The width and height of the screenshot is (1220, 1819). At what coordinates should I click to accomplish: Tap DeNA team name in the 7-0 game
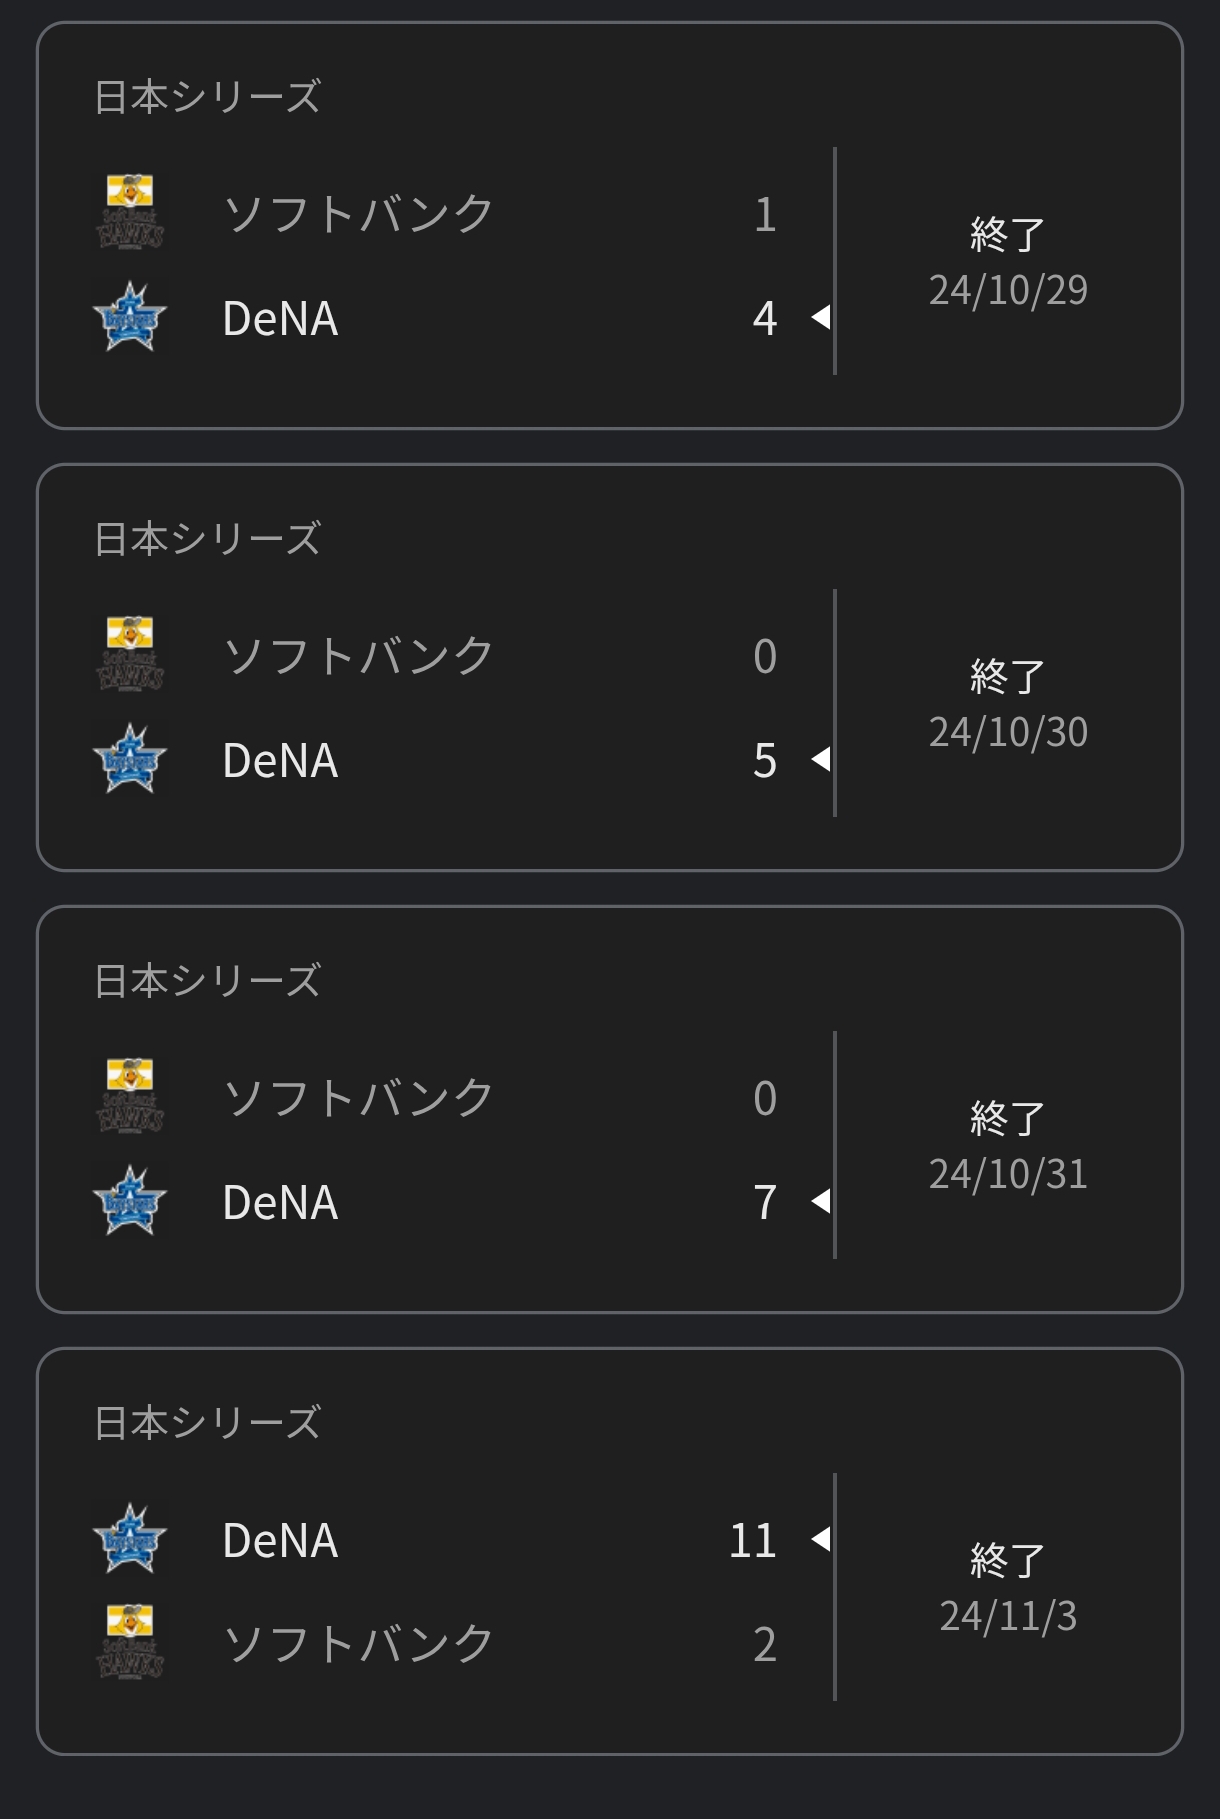point(280,1202)
